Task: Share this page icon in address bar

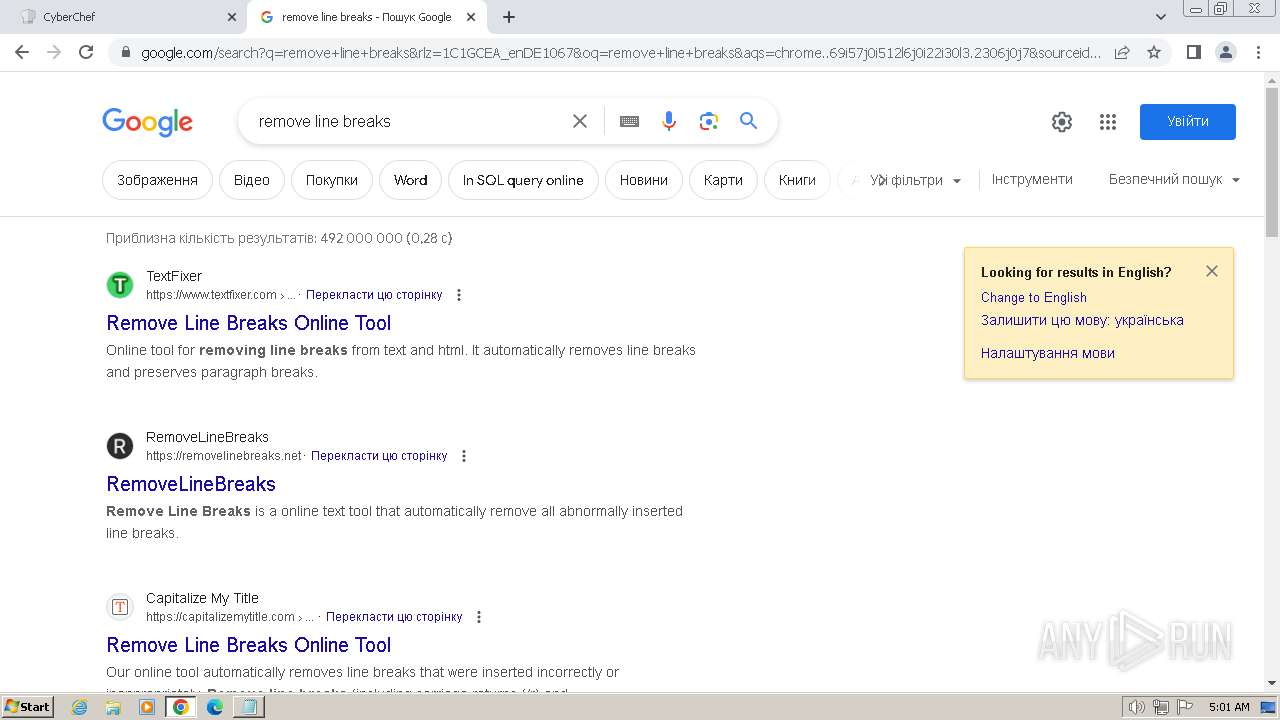Action: [1122, 52]
